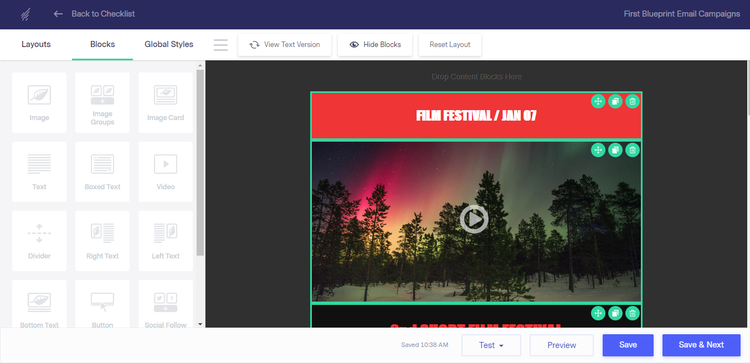Click First Blueprint Email Campaigns title
This screenshot has height=363, width=750.
(682, 14)
